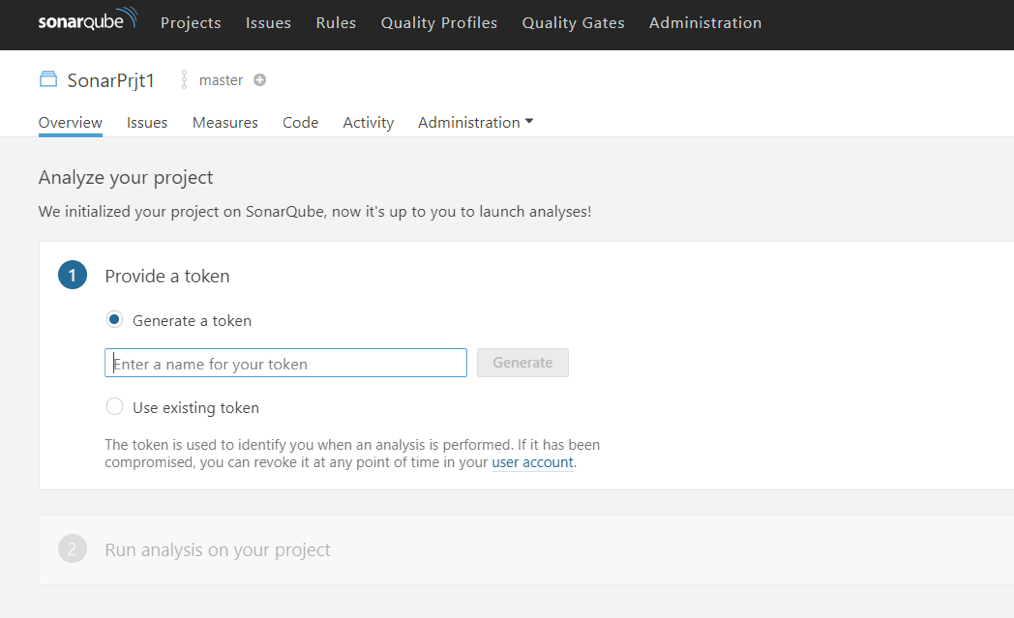Viewport: 1014px width, 618px height.
Task: Open Quality Gates
Action: tap(573, 23)
